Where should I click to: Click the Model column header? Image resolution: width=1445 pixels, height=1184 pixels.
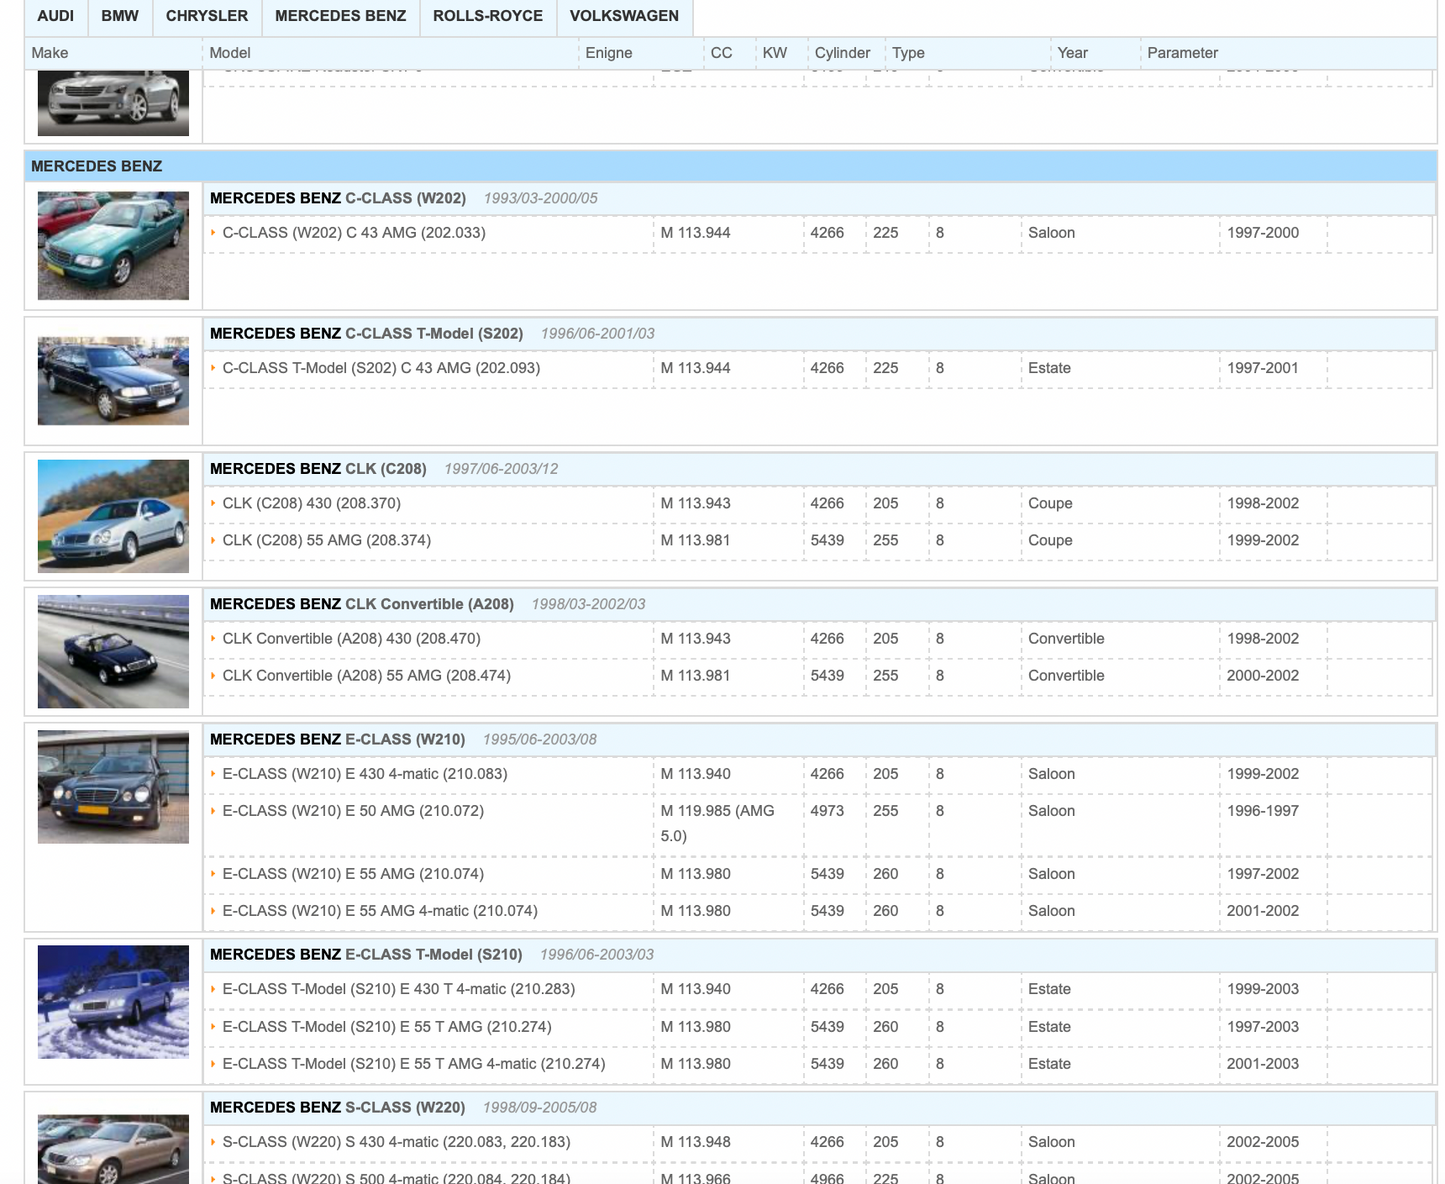pos(230,53)
